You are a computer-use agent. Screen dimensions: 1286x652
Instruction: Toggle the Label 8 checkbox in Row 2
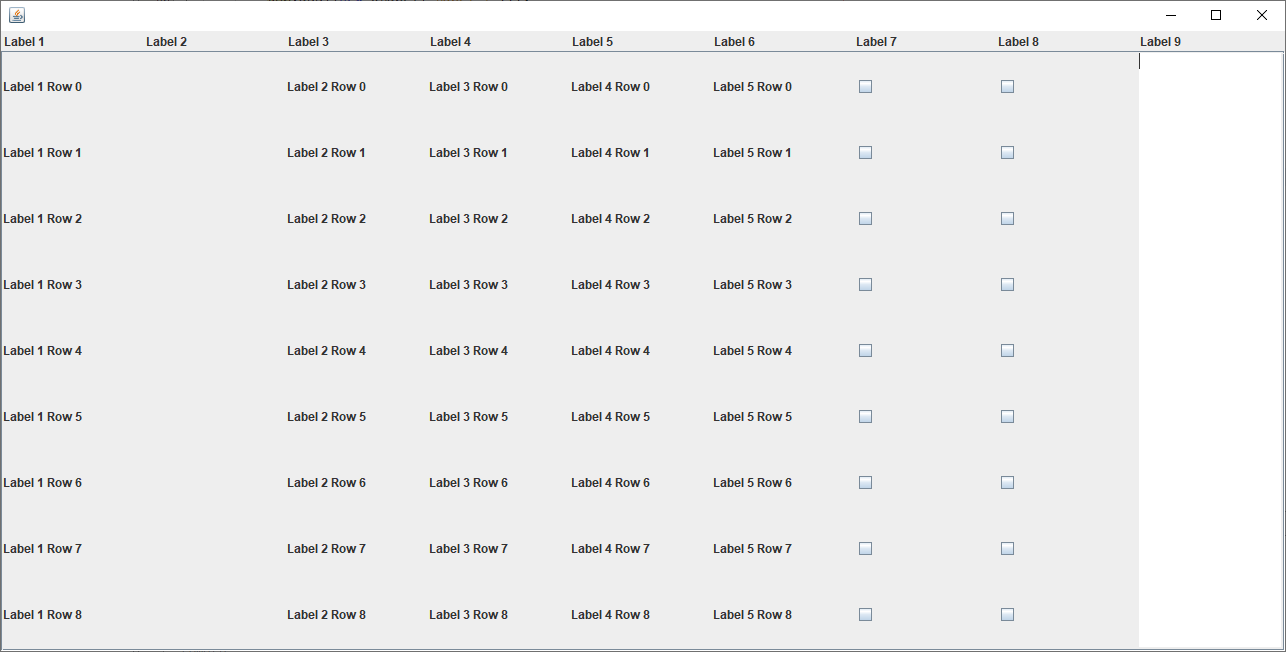1008,219
